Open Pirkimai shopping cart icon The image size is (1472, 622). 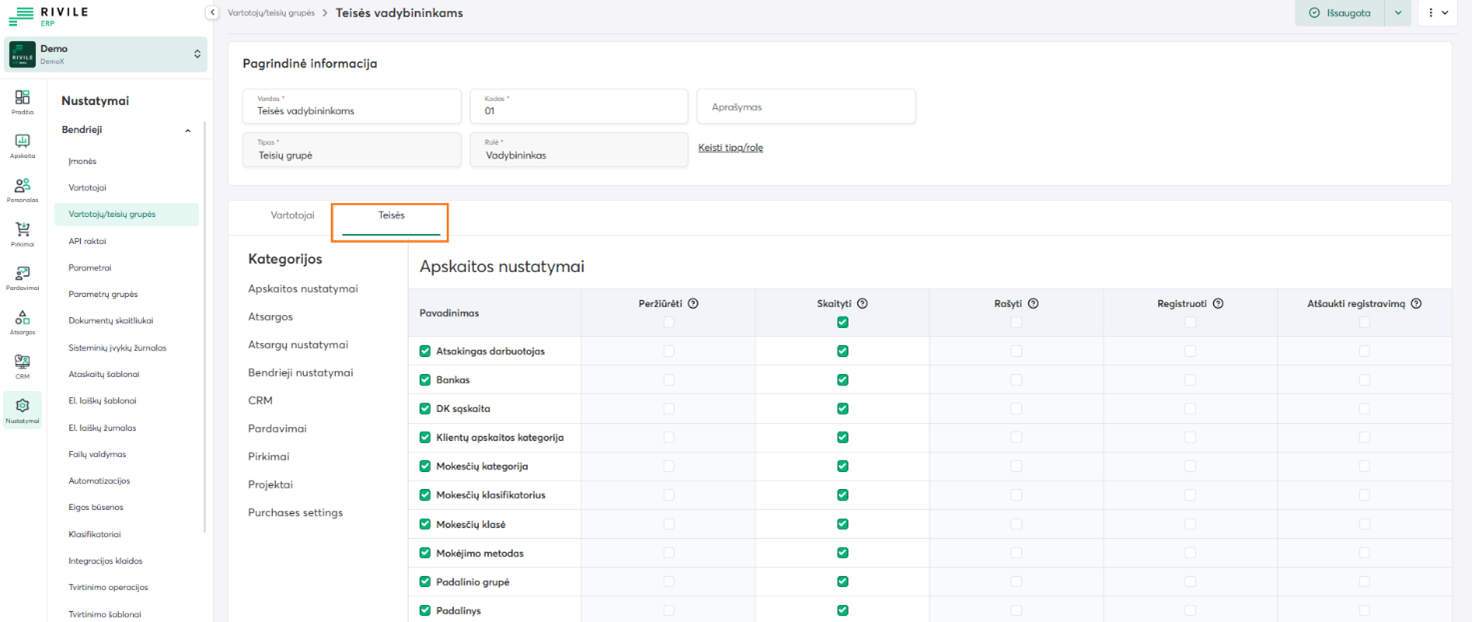click(22, 230)
